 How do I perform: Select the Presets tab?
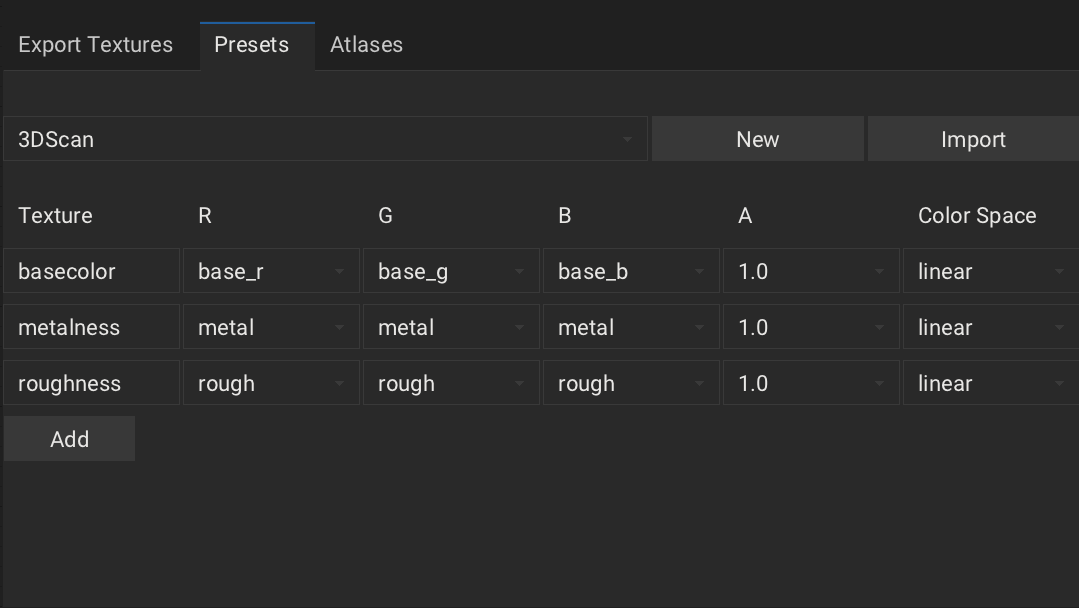[251, 45]
